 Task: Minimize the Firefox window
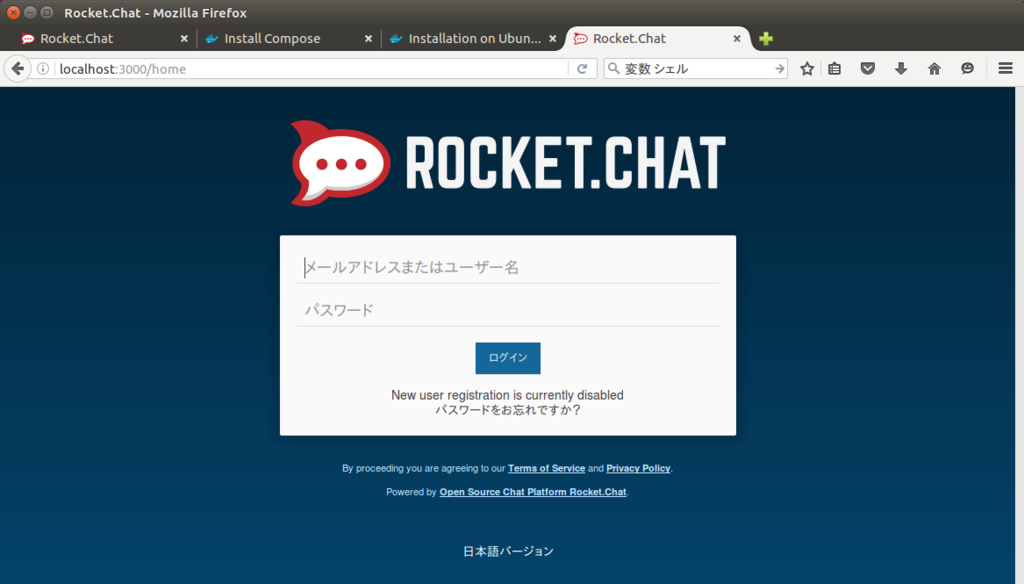(30, 12)
